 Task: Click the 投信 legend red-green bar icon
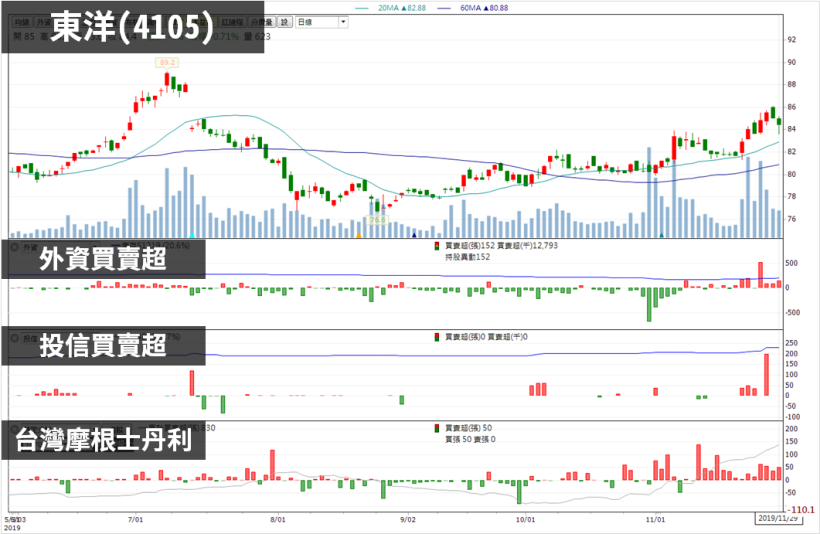(x=437, y=337)
